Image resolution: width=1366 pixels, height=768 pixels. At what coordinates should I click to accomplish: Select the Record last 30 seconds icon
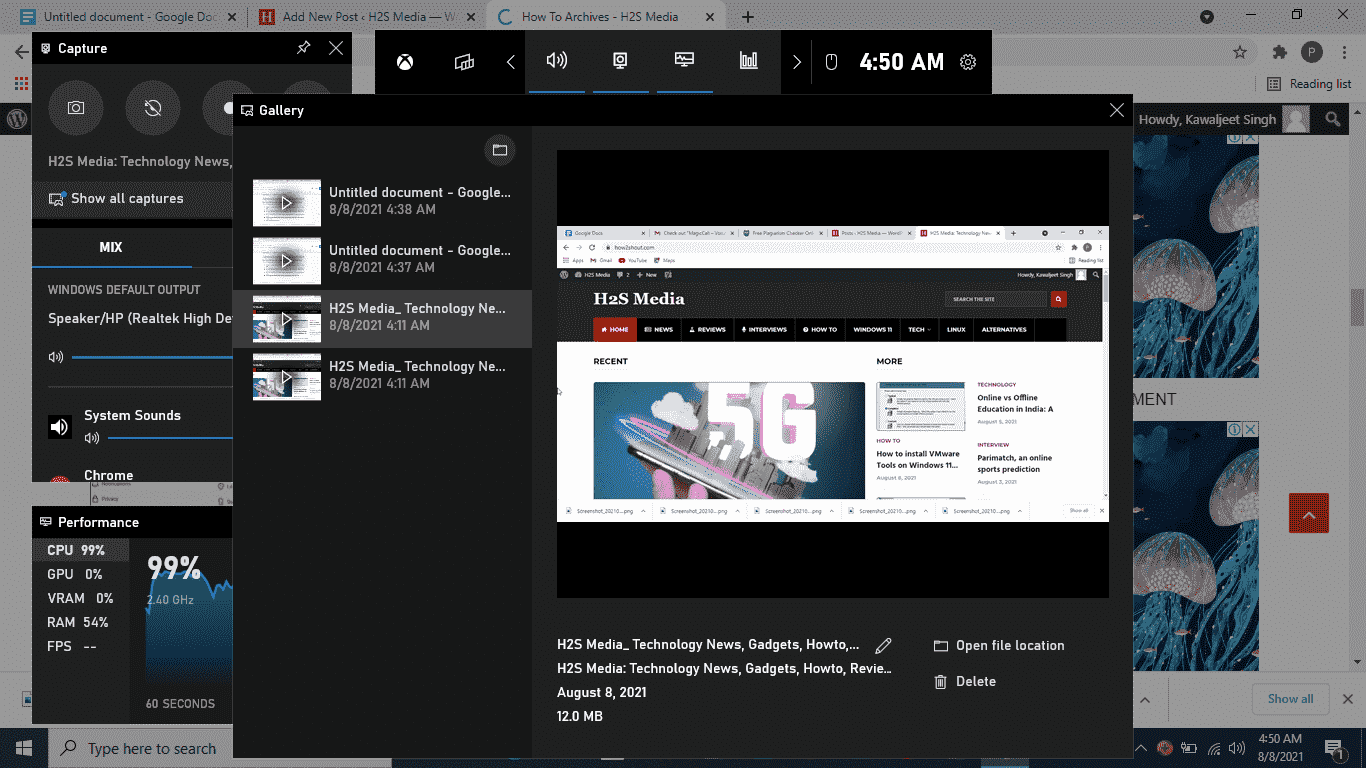[152, 108]
